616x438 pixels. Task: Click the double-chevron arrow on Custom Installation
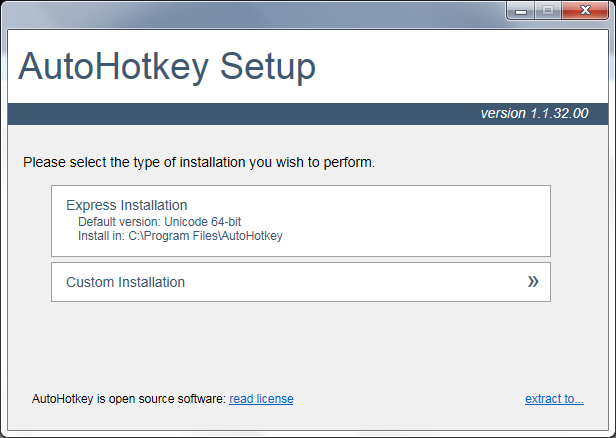pos(533,282)
